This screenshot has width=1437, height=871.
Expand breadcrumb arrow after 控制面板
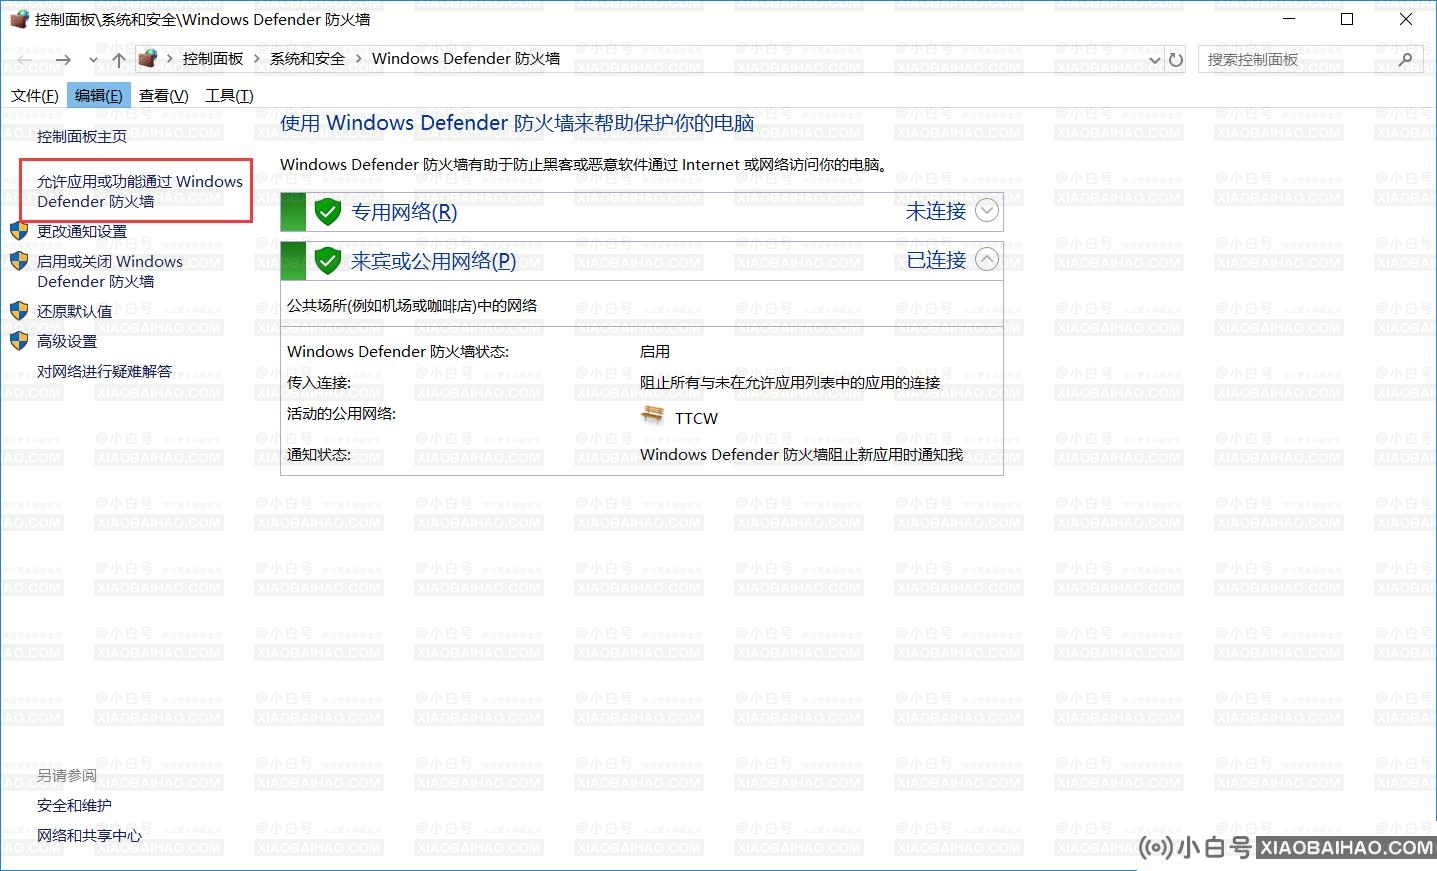pos(257,59)
